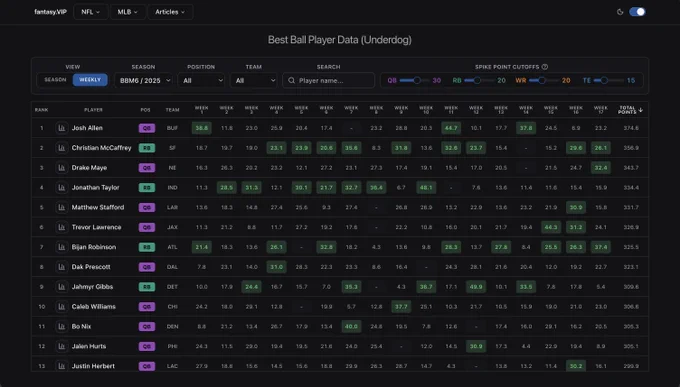This screenshot has width=680, height=387.
Task: Open chart icon for Dak Prescott
Action: click(62, 267)
